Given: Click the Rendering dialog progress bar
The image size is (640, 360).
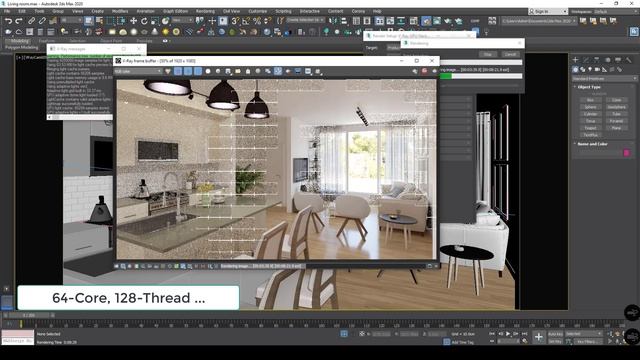Looking at the screenshot, I should (481, 76).
